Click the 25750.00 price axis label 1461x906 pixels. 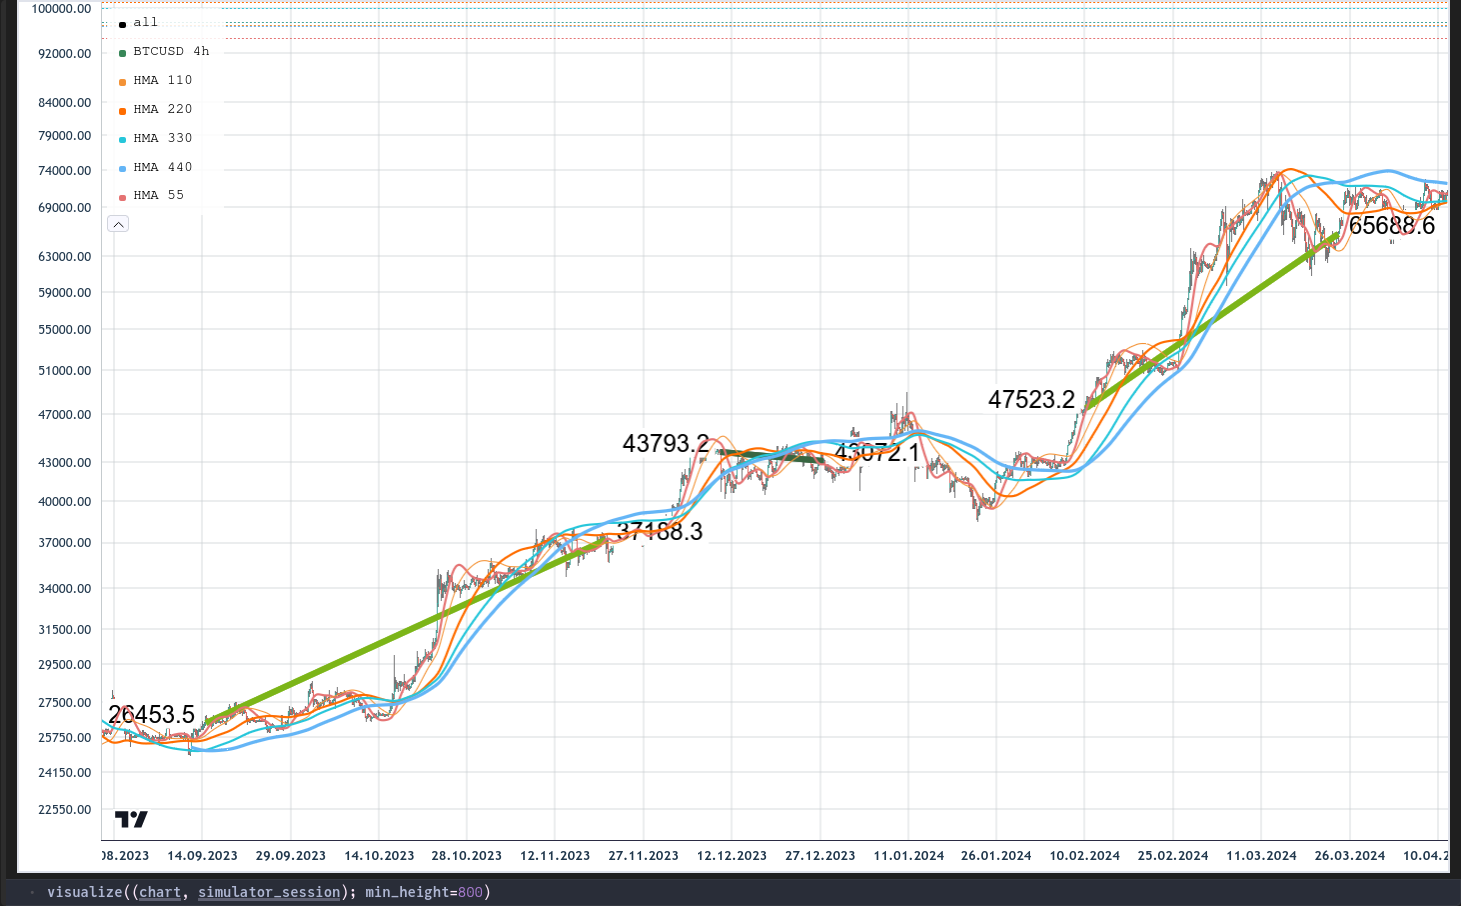click(65, 737)
